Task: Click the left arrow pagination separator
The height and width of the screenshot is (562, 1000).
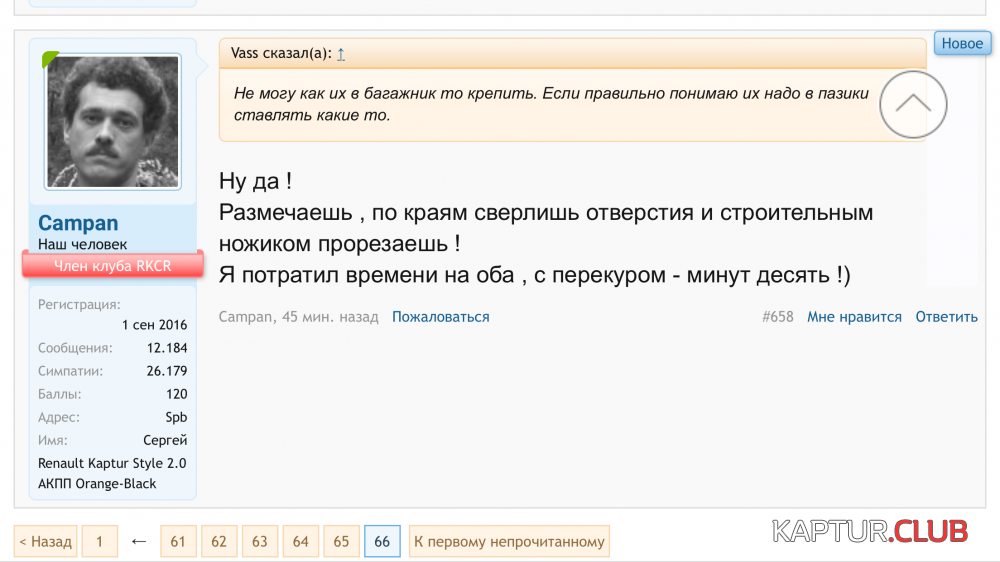Action: [x=139, y=542]
